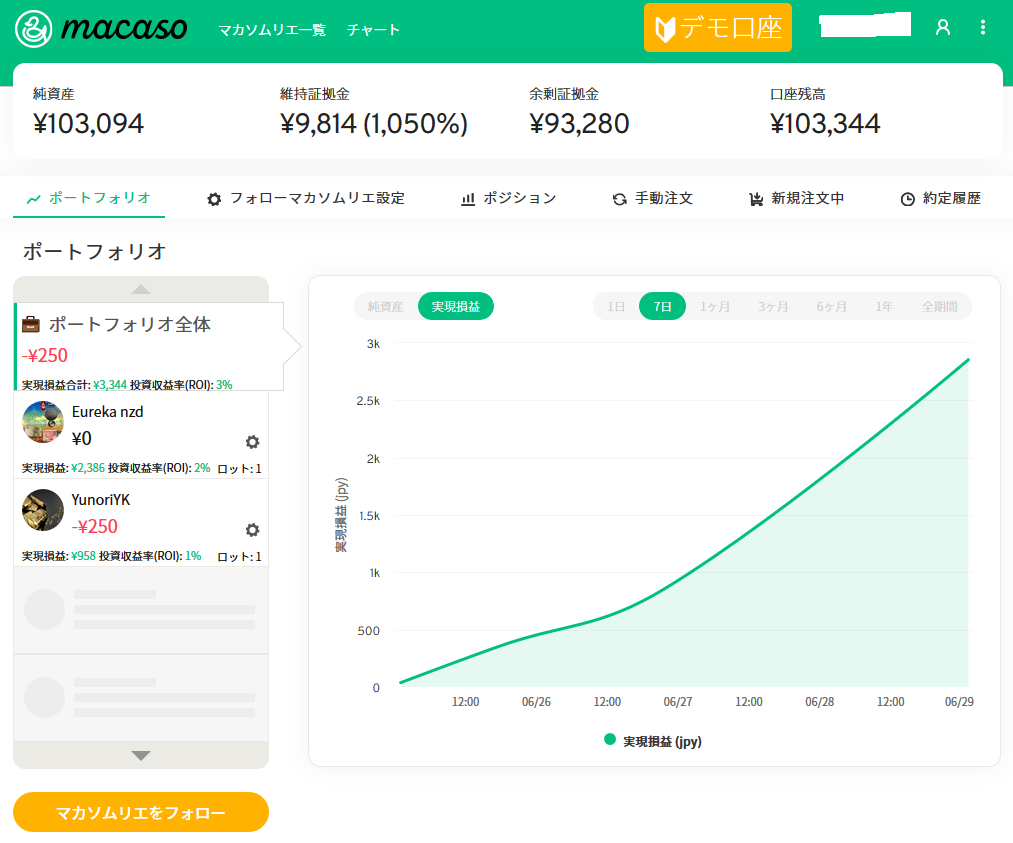Set chart period to 1ヶ月
Image resolution: width=1013 pixels, height=843 pixels.
[x=715, y=307]
